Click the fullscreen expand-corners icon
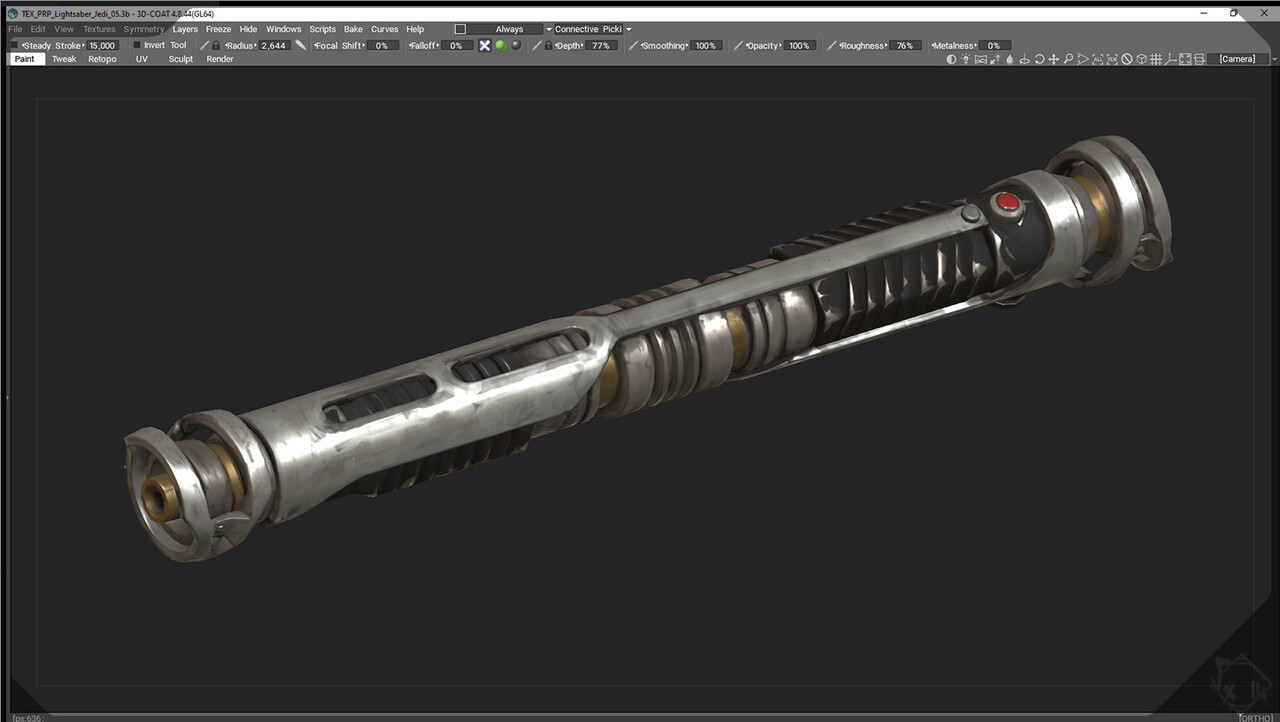The width and height of the screenshot is (1280, 722). click(x=1185, y=59)
